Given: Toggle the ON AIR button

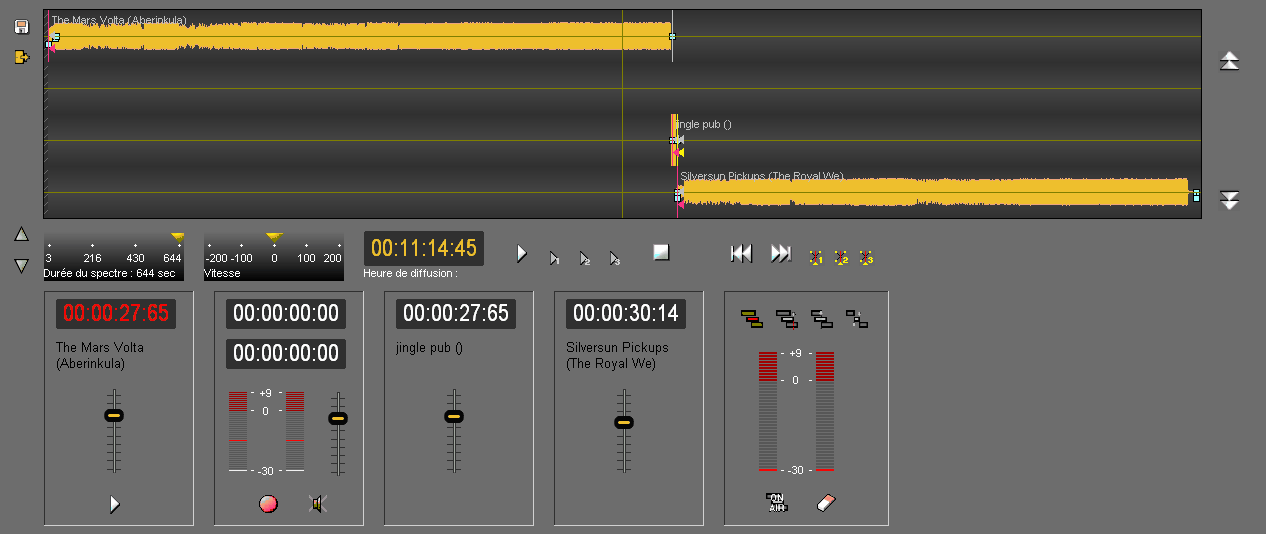Looking at the screenshot, I should [776, 502].
